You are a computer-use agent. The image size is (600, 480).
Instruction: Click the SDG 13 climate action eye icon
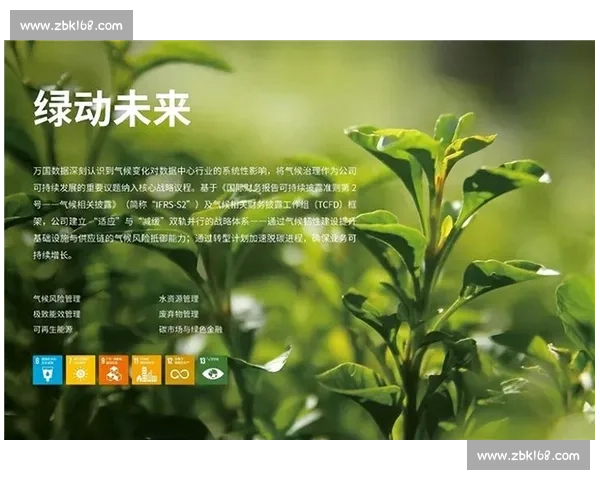click(x=213, y=370)
